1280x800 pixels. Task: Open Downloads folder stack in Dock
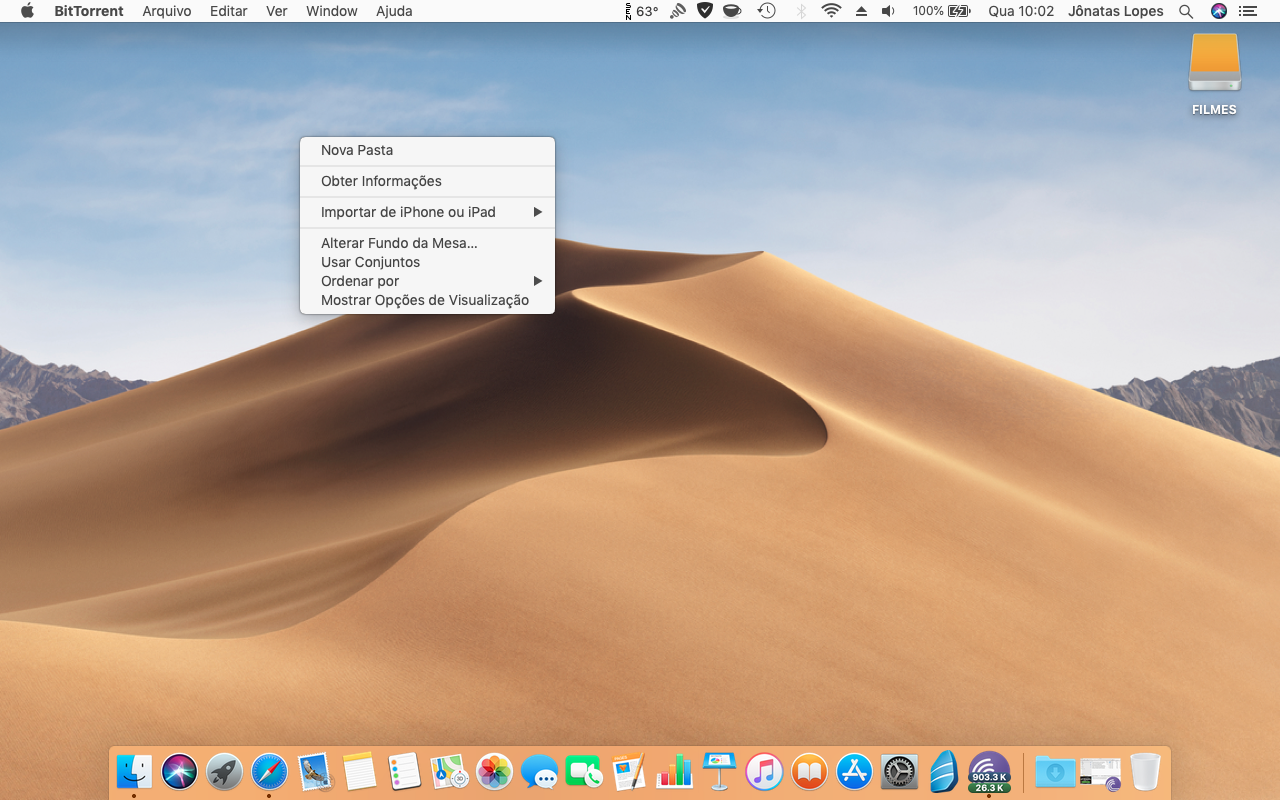pyautogui.click(x=1055, y=771)
